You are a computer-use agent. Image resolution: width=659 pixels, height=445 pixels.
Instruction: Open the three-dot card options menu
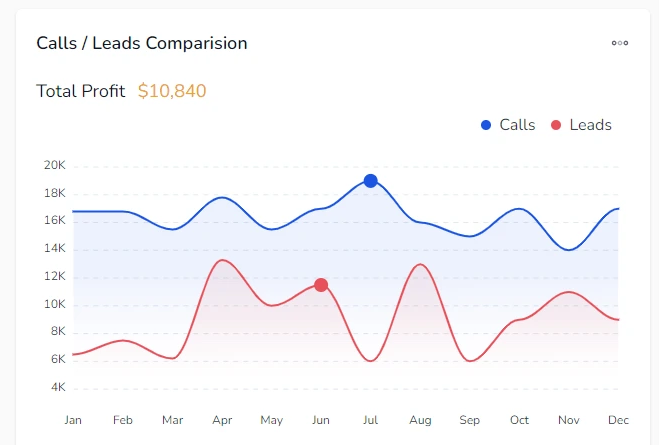point(620,43)
